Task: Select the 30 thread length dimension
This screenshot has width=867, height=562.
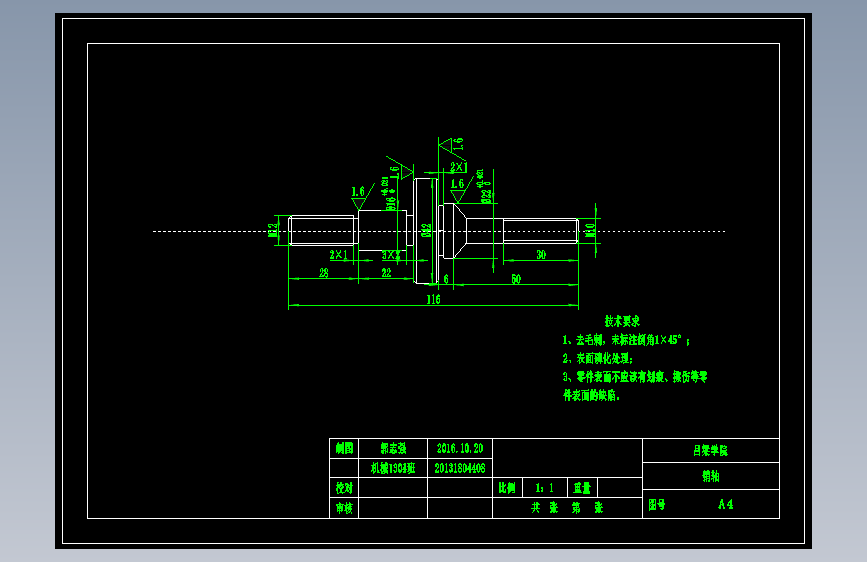Action: pyautogui.click(x=541, y=254)
